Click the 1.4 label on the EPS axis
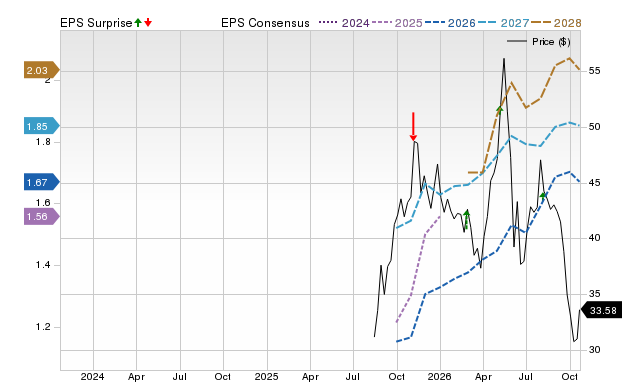640x382 pixels. pos(43,265)
